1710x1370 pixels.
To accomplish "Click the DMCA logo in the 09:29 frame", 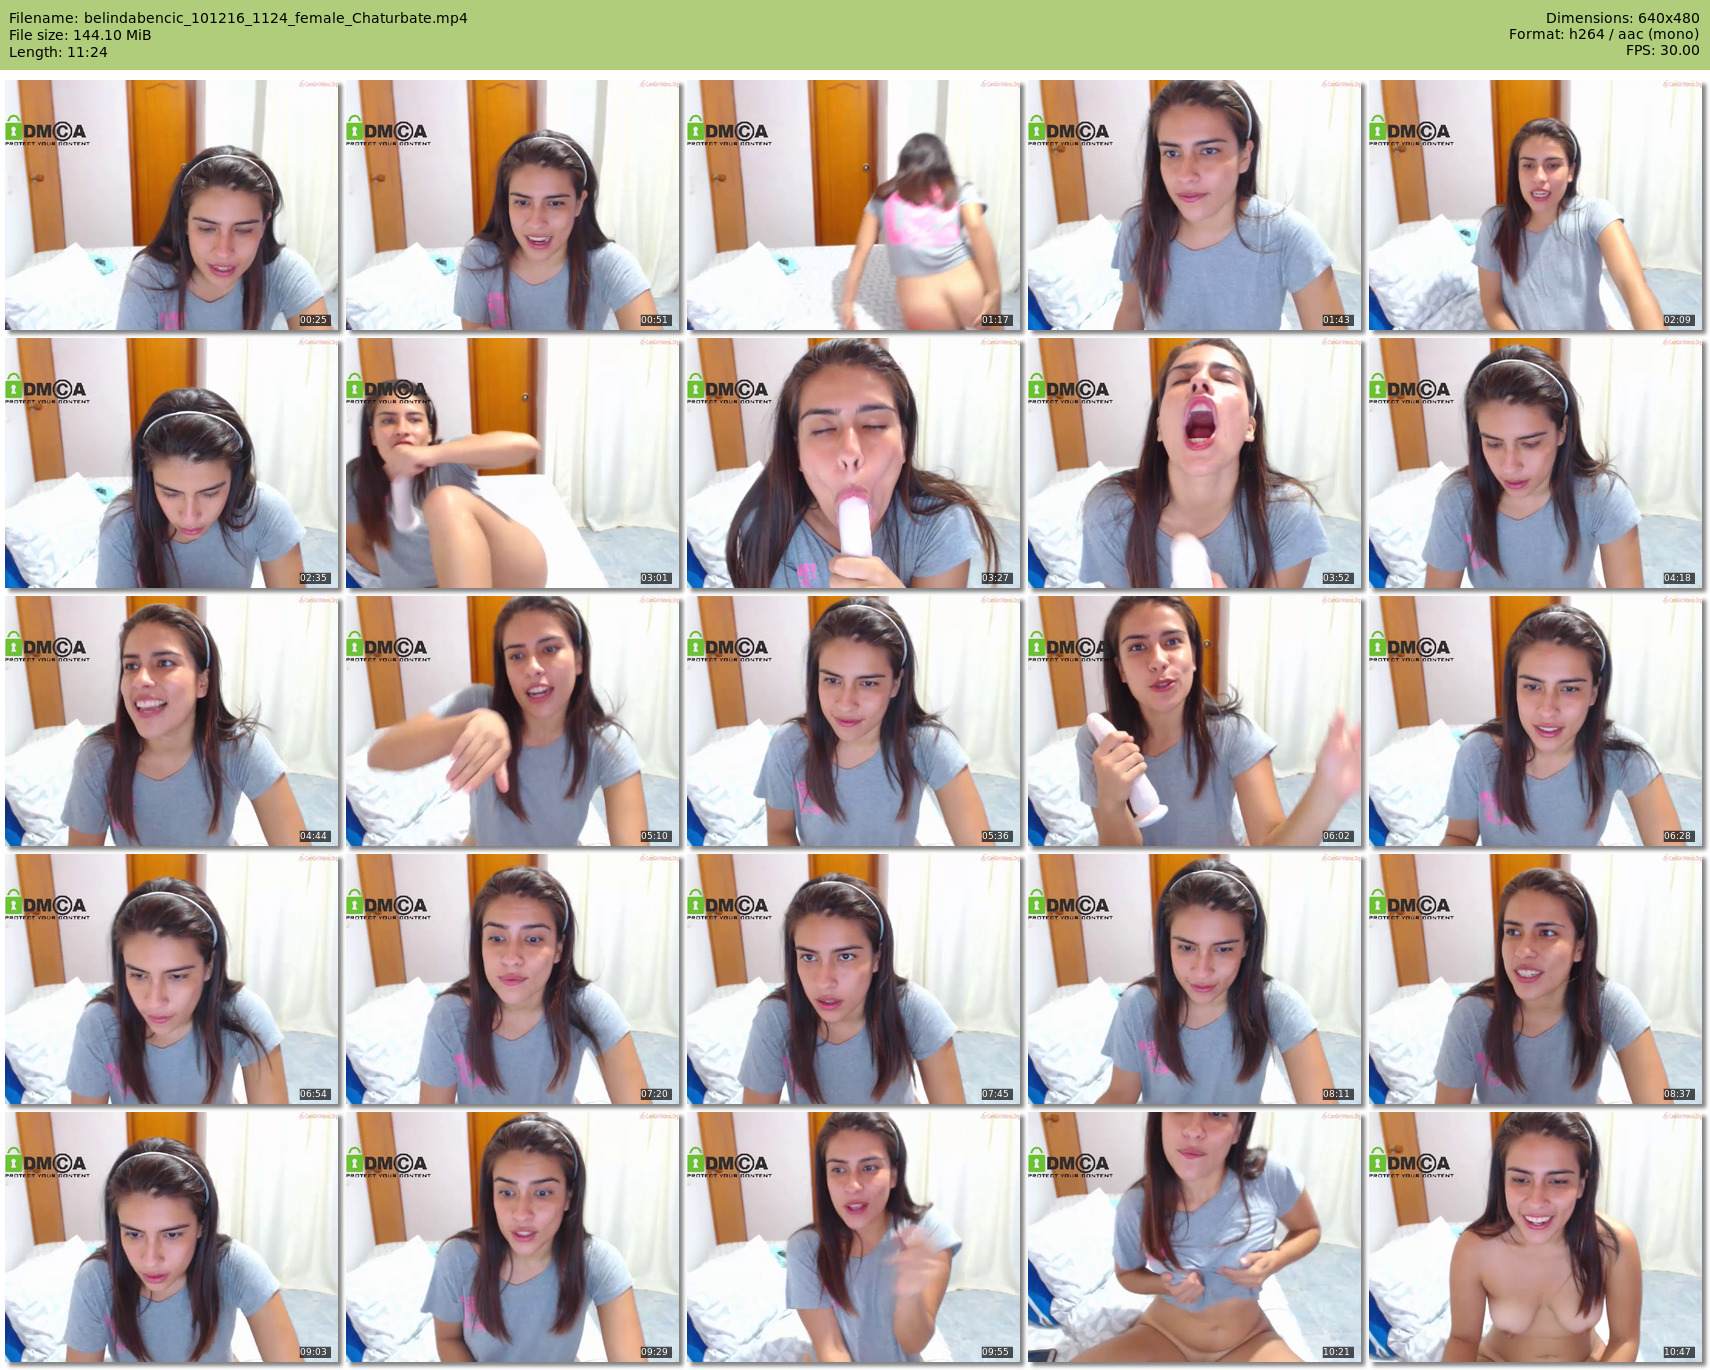I will pos(388,1164).
